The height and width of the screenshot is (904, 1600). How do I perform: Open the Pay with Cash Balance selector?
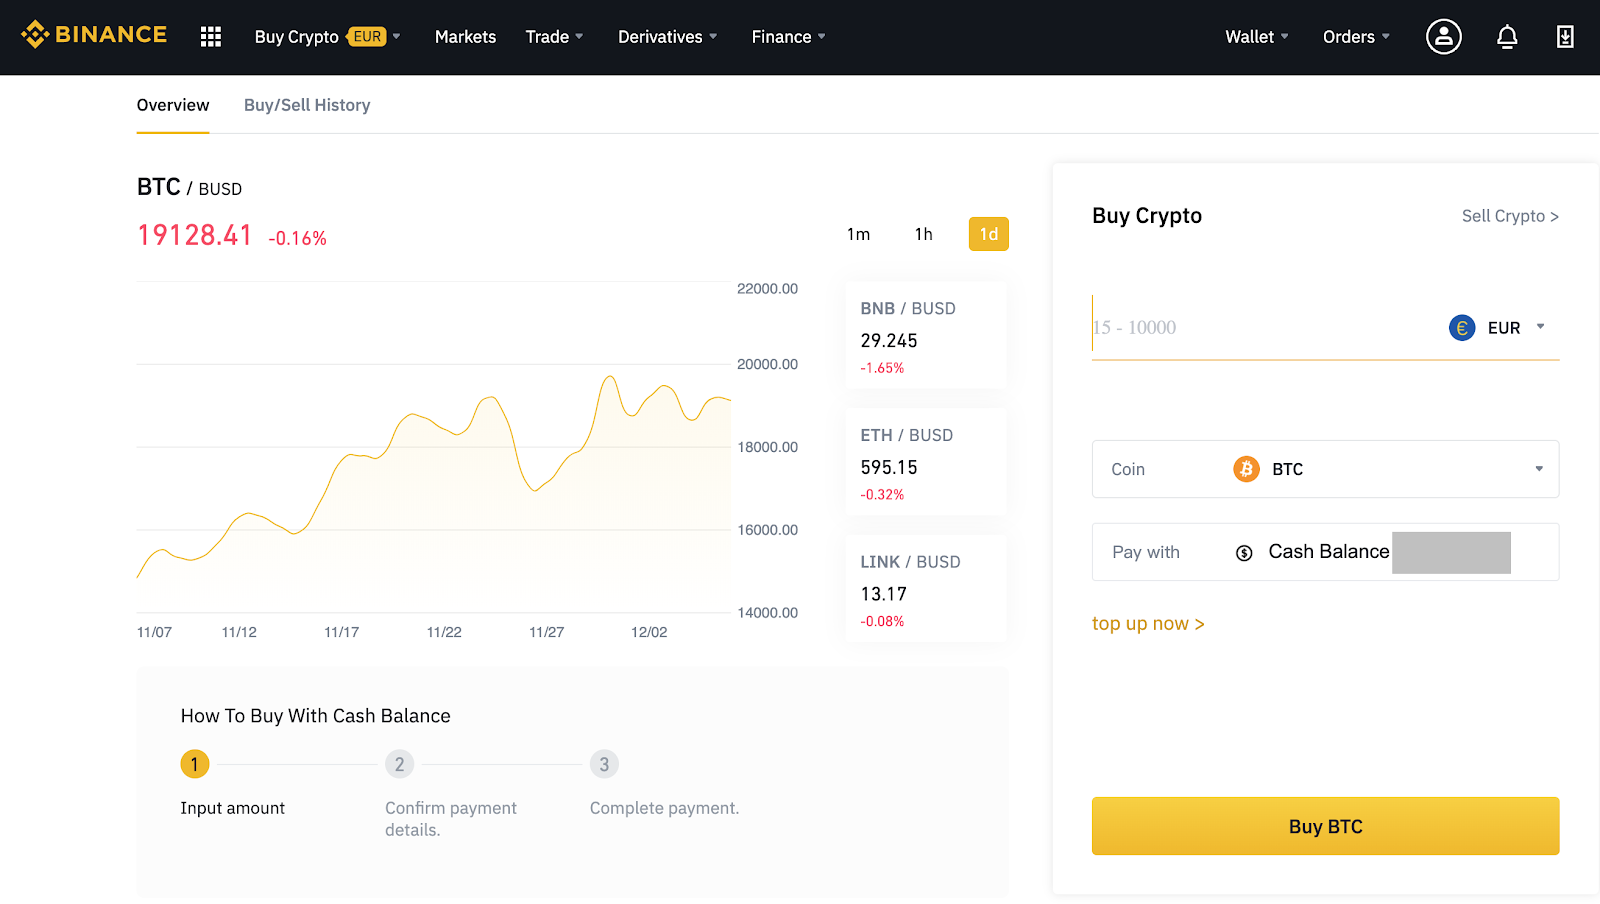click(x=1325, y=552)
